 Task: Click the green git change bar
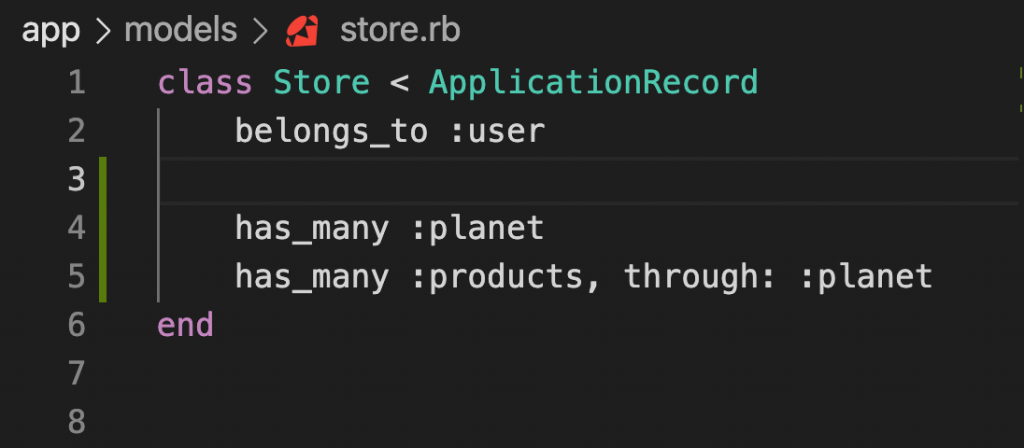tap(103, 229)
